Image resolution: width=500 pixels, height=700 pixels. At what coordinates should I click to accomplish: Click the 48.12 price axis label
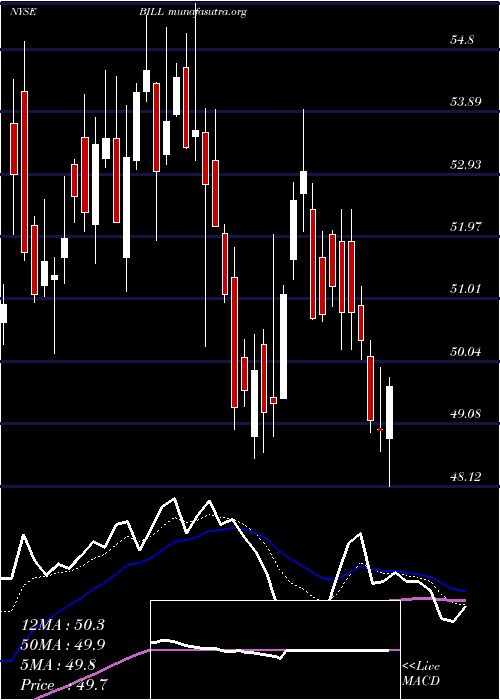(465, 477)
